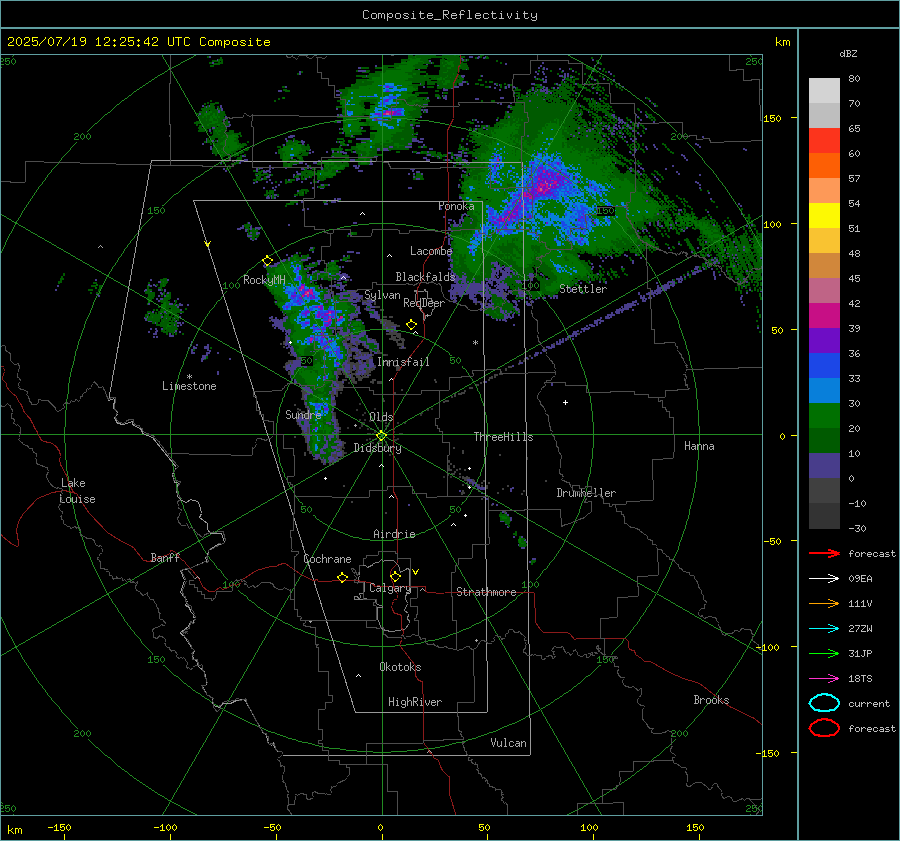Click the Sylvan label on the map
This screenshot has width=900, height=841.
click(x=382, y=295)
